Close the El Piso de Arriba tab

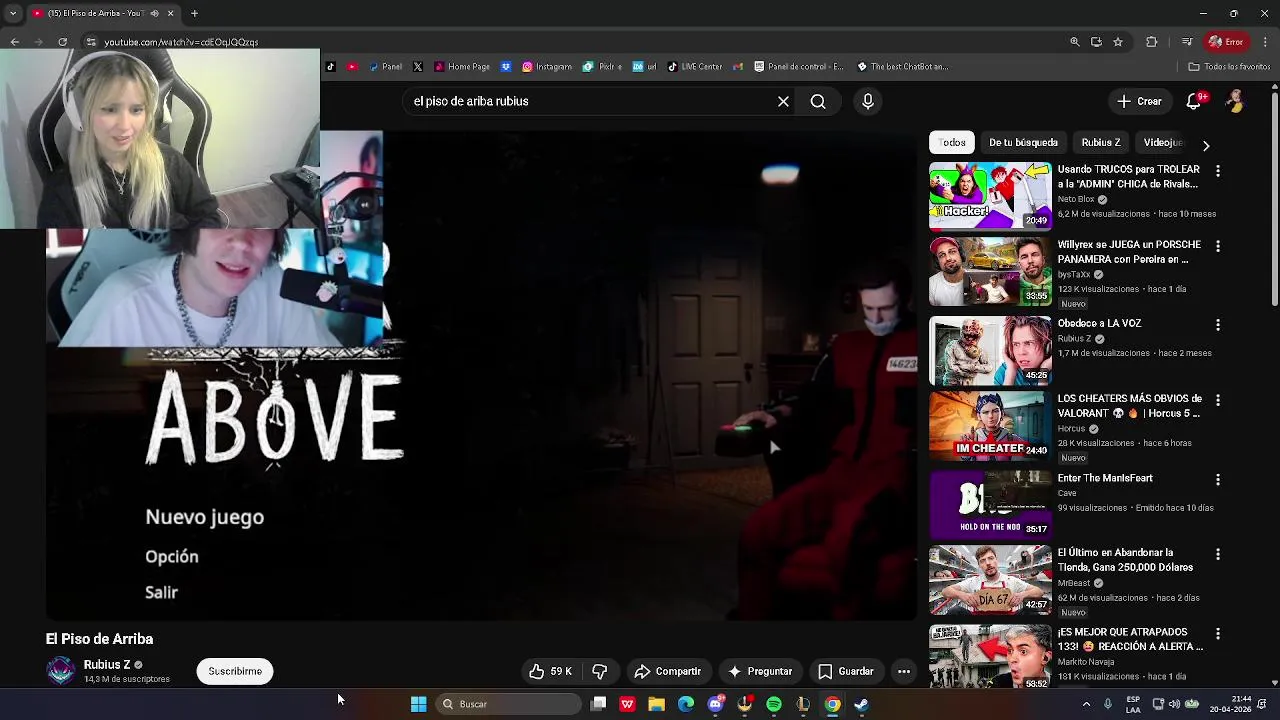click(x=170, y=13)
